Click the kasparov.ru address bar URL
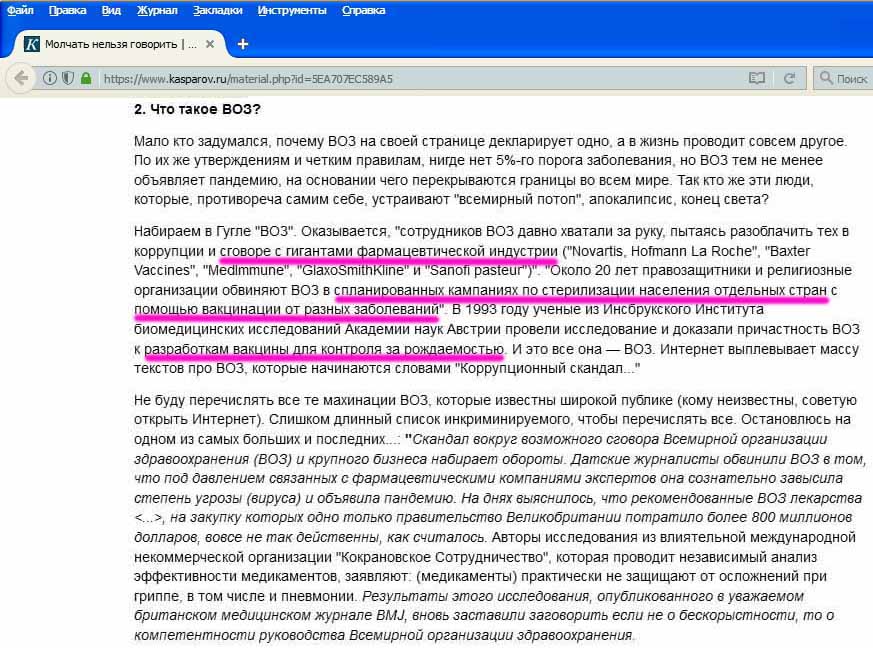This screenshot has width=873, height=648. 248,79
